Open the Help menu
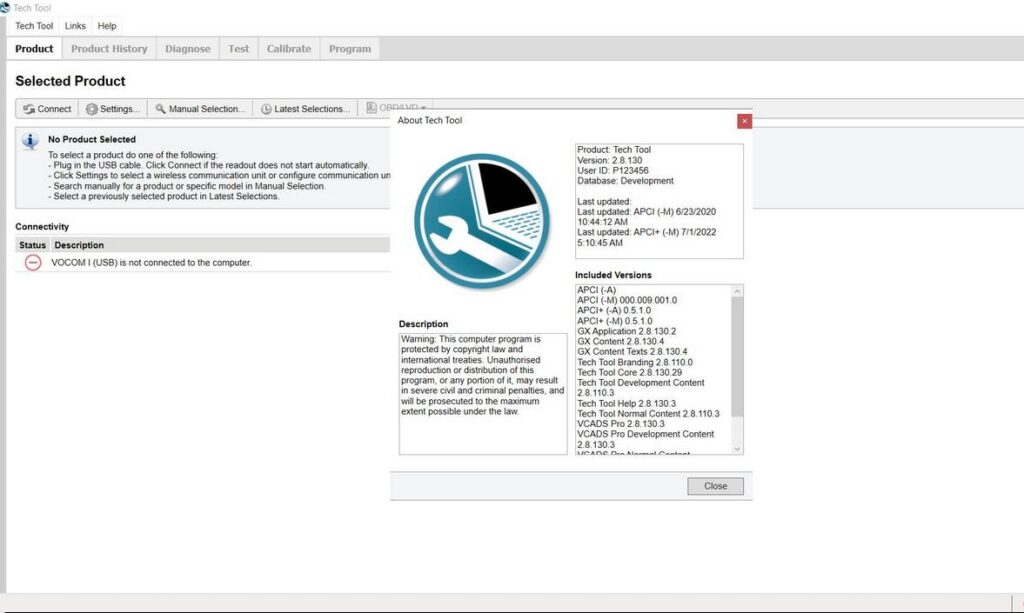Screen dimensions: 1024x613 (x=106, y=25)
